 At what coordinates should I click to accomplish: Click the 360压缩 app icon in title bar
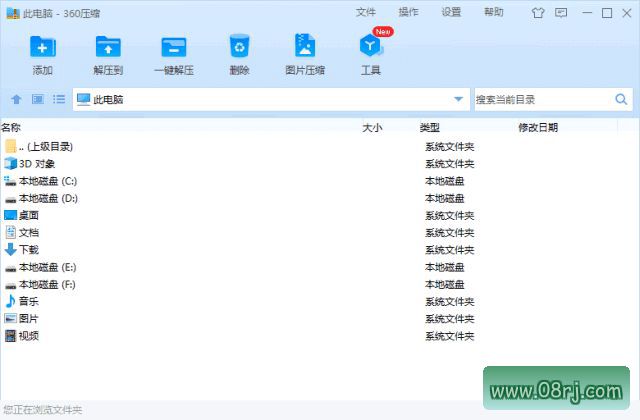tap(13, 13)
